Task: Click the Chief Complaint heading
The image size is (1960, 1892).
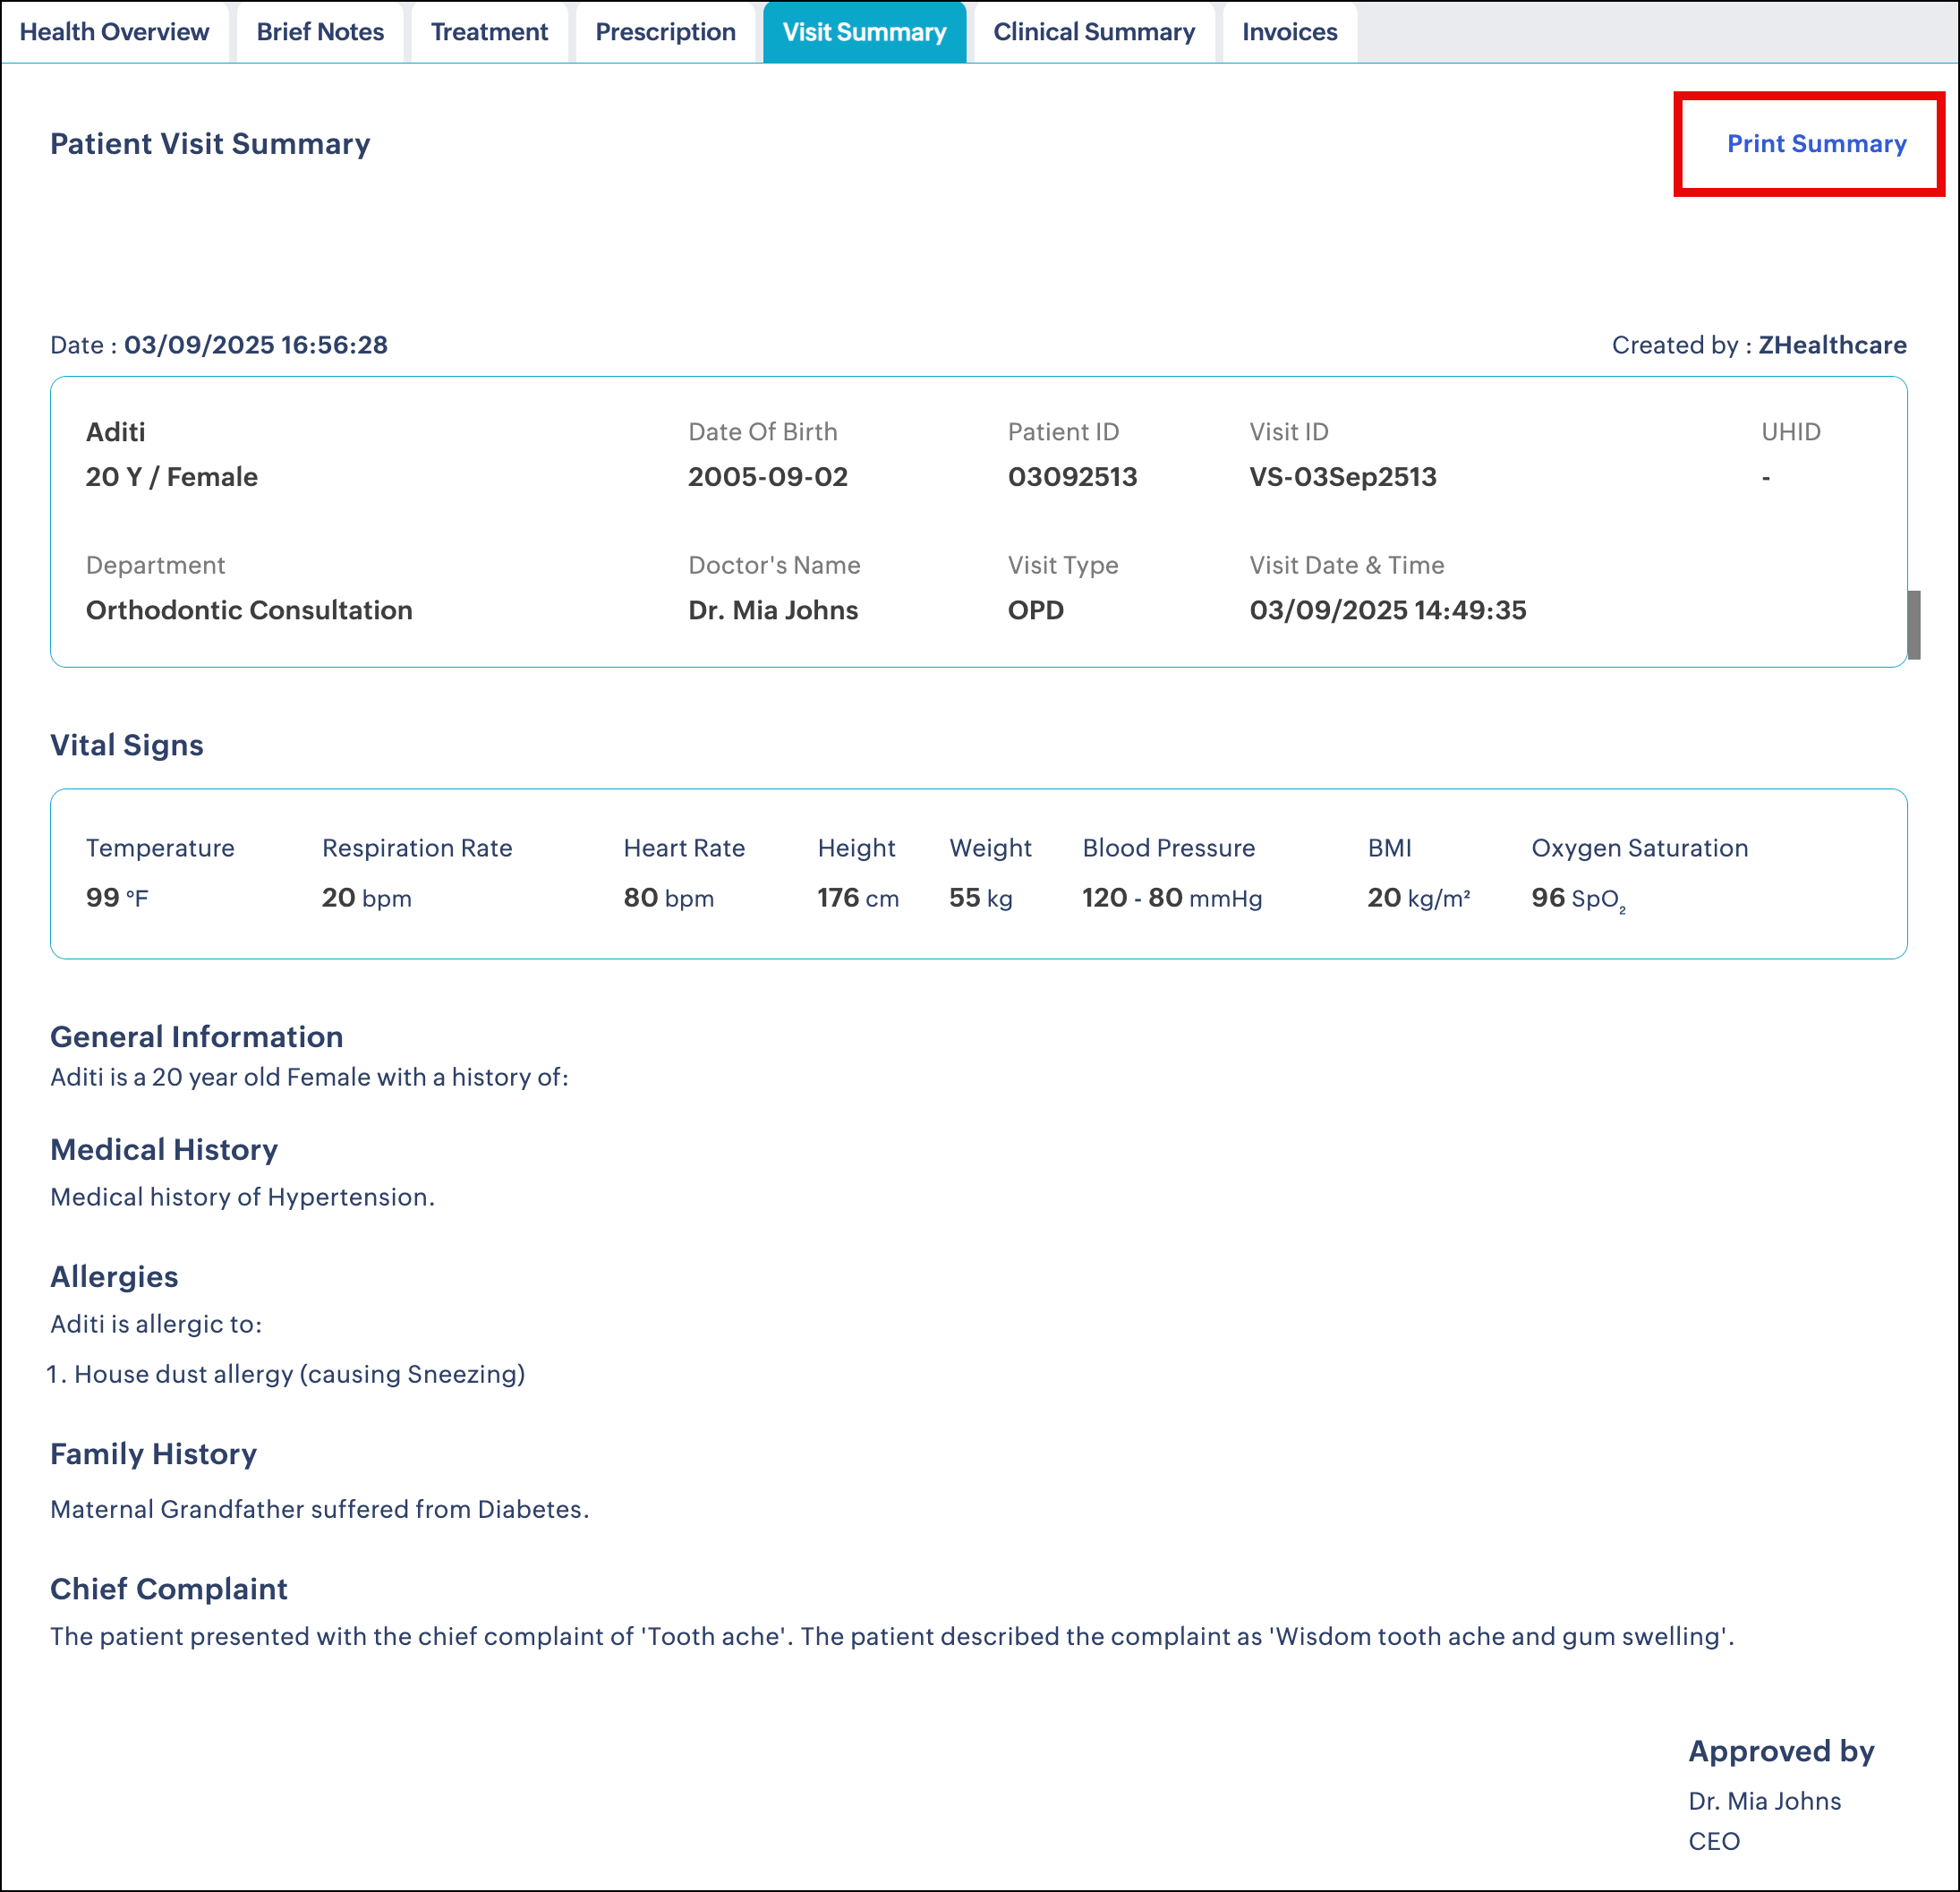Action: tap(169, 1589)
